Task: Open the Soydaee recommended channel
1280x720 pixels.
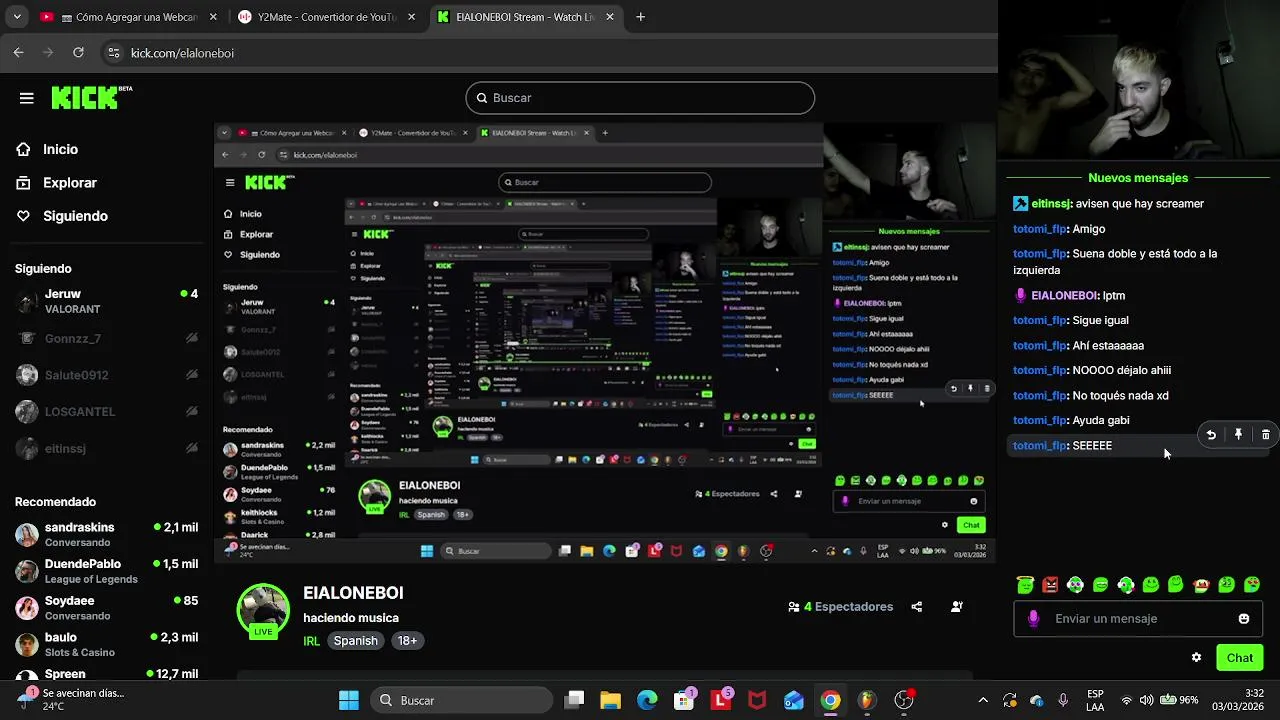Action: [x=106, y=608]
